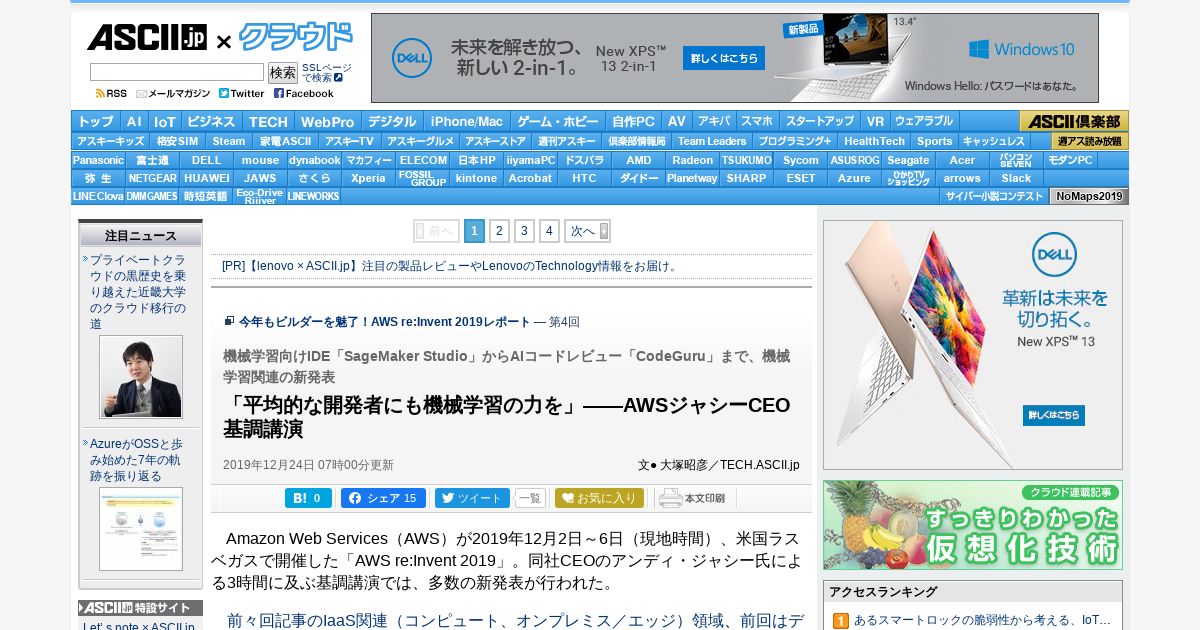
Task: Open thumbnail of man in suit
Action: point(141,377)
